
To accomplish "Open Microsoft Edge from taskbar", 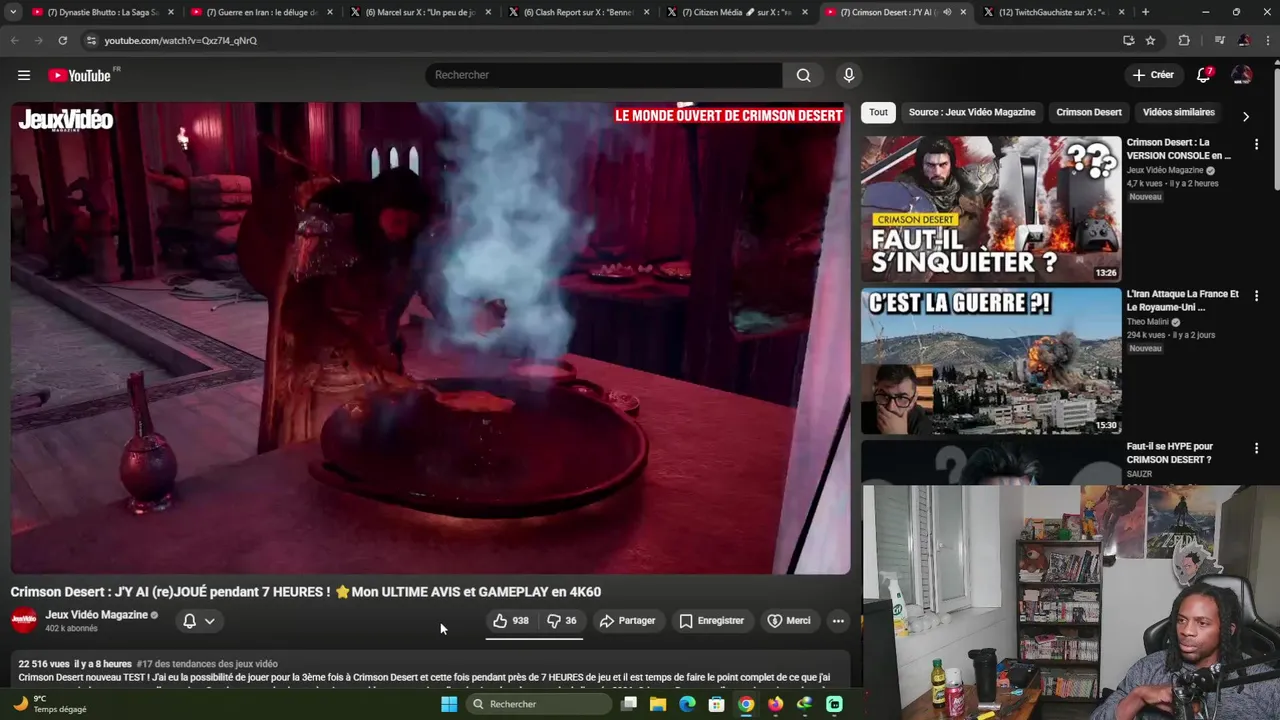I will pos(687,704).
